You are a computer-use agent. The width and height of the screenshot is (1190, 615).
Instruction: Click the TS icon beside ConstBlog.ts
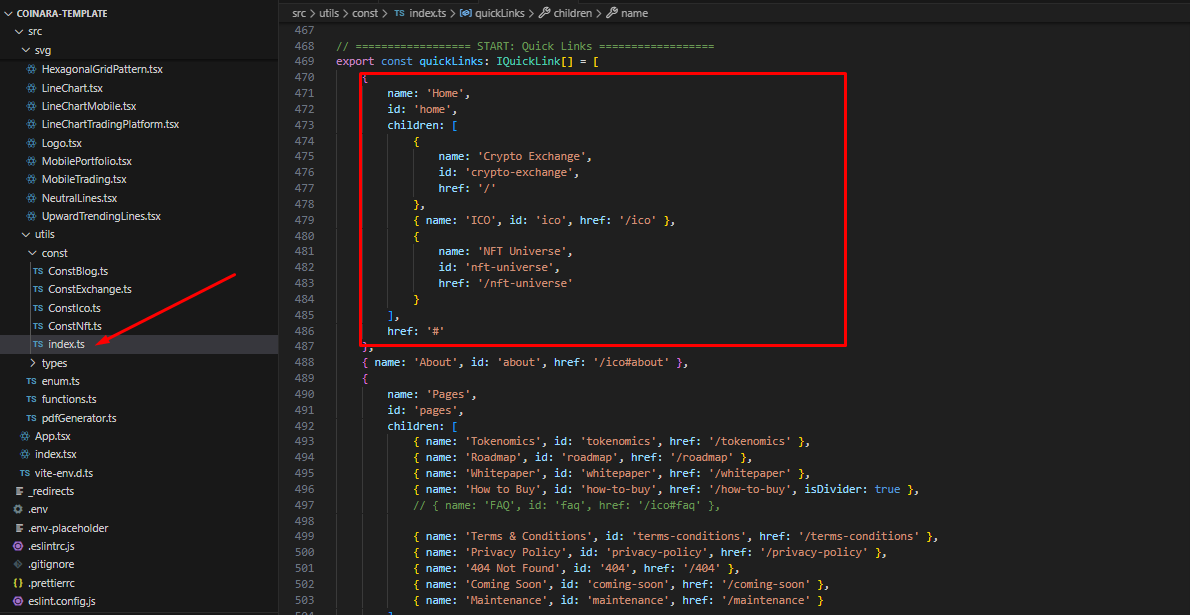[x=38, y=271]
